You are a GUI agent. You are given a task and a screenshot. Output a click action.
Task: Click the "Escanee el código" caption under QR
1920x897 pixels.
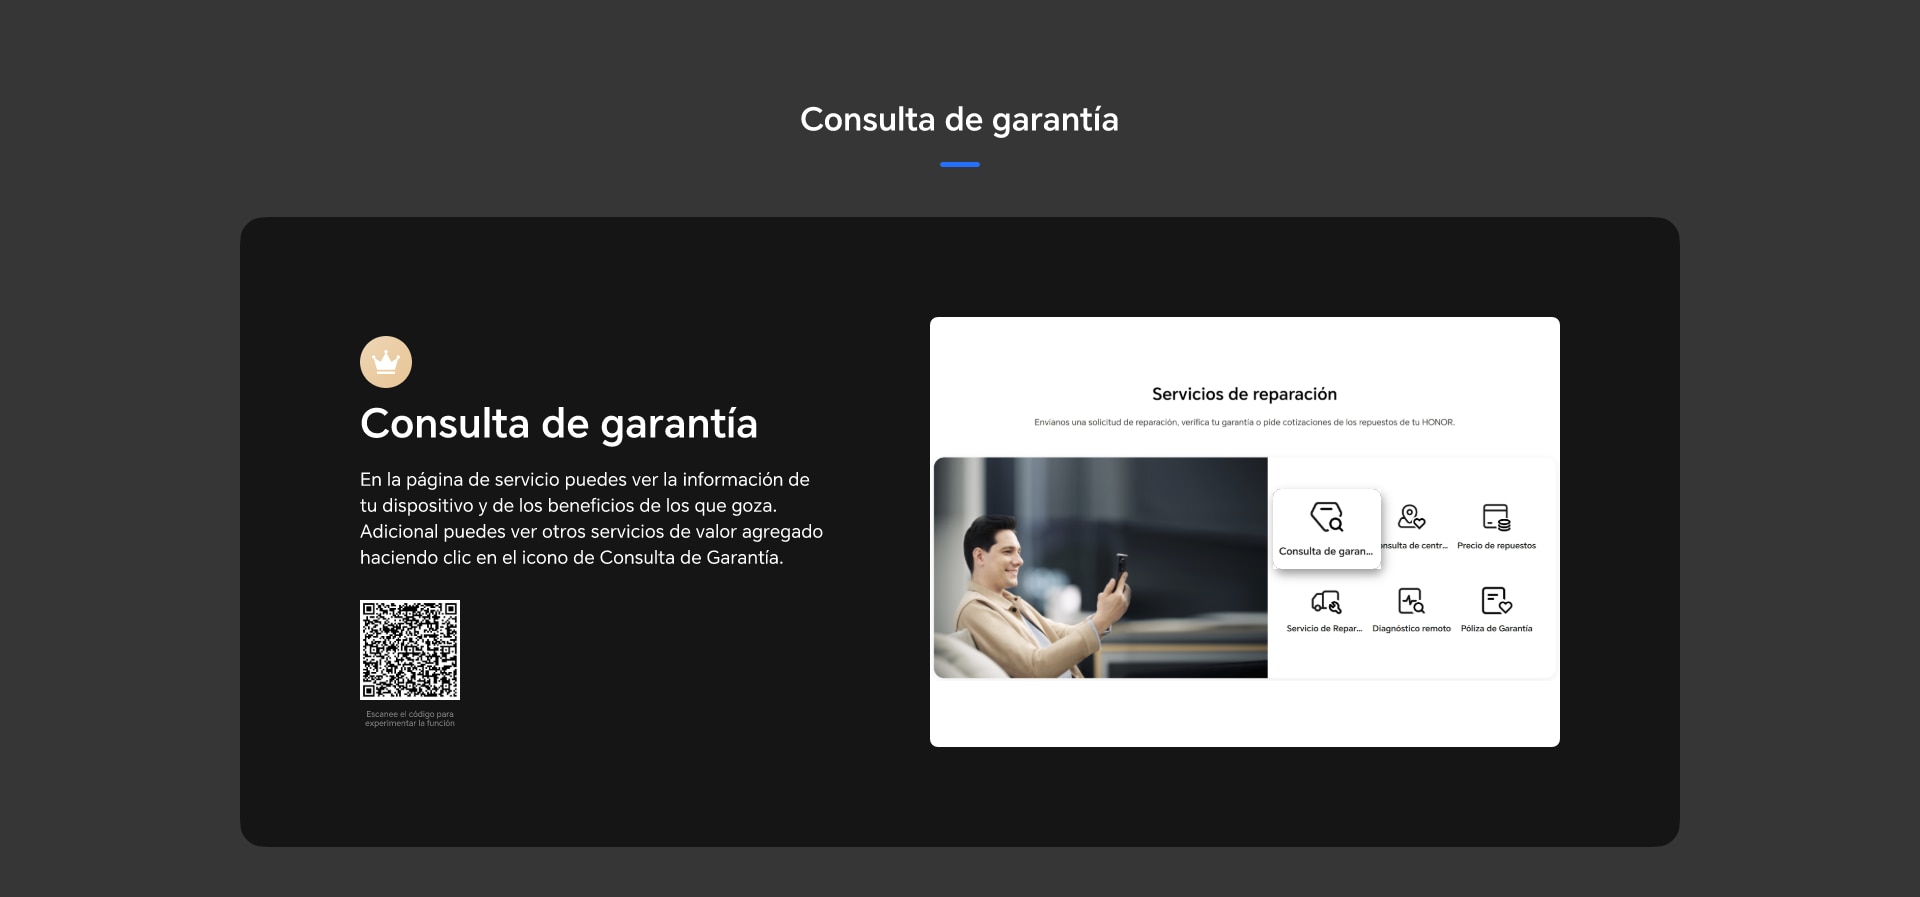point(410,719)
